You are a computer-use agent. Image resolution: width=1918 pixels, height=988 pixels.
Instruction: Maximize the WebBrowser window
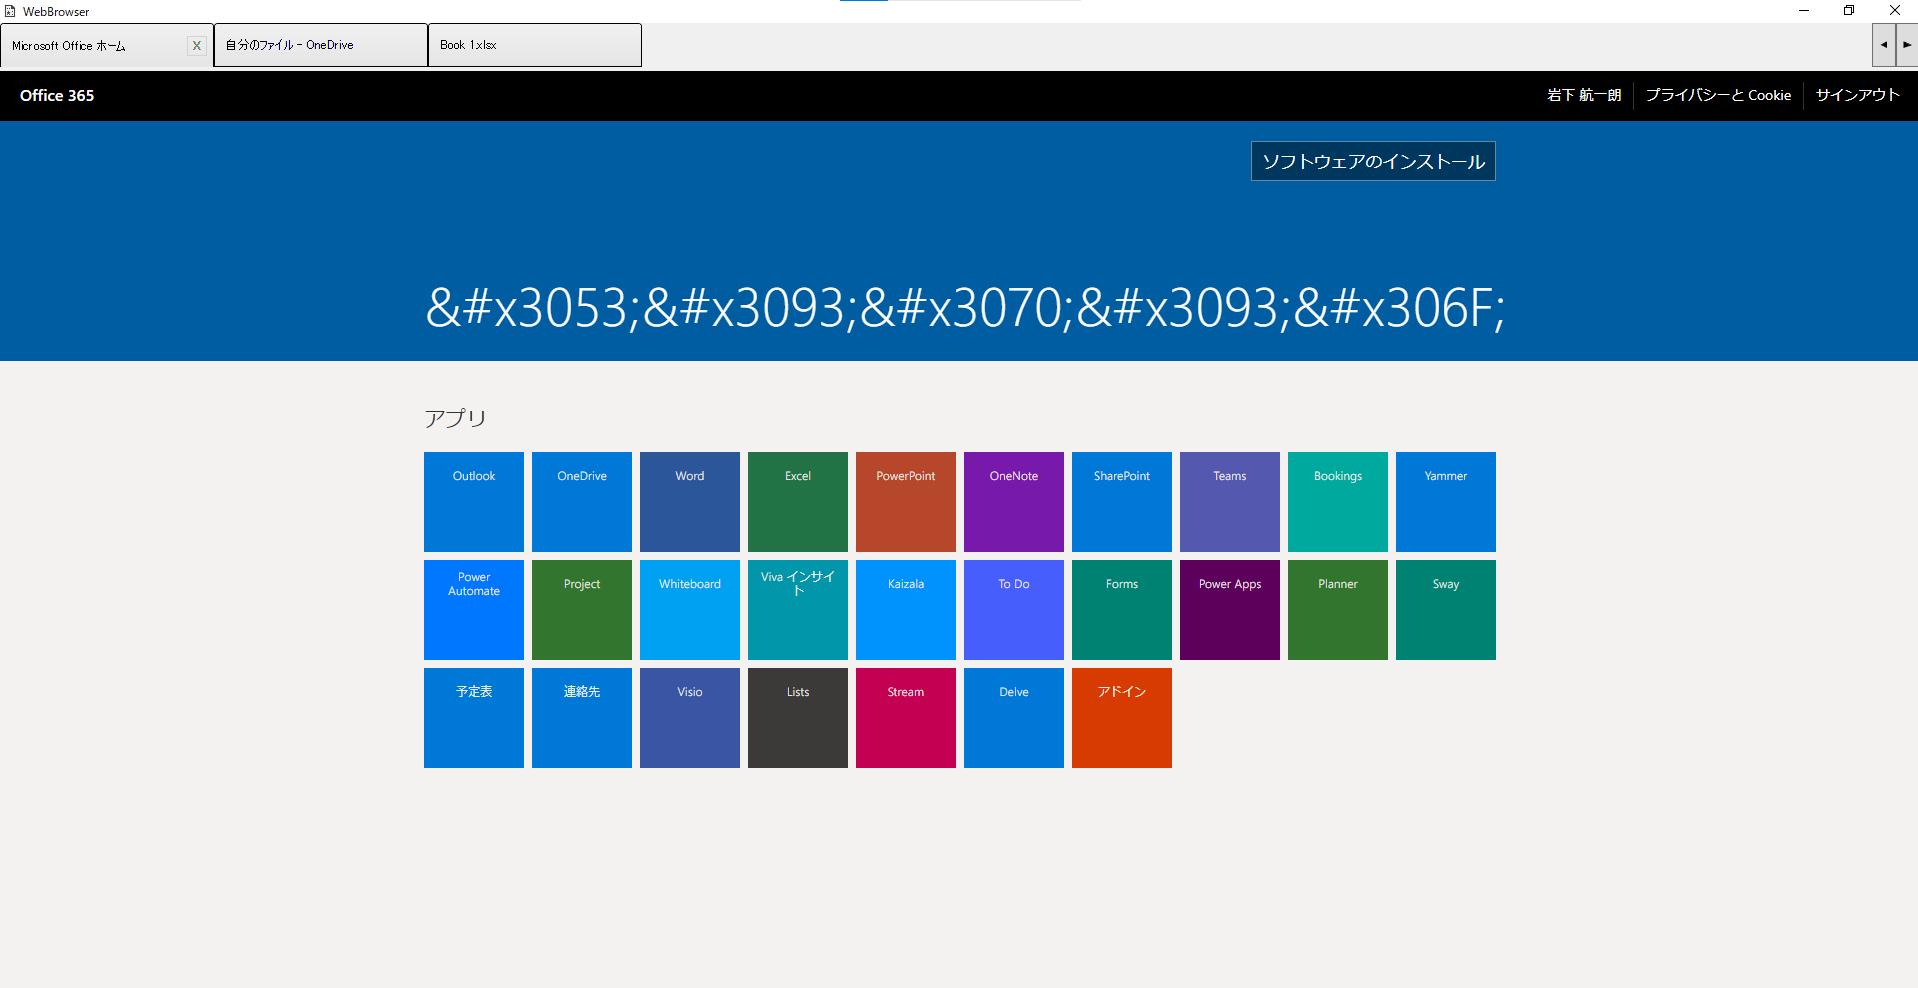1849,11
